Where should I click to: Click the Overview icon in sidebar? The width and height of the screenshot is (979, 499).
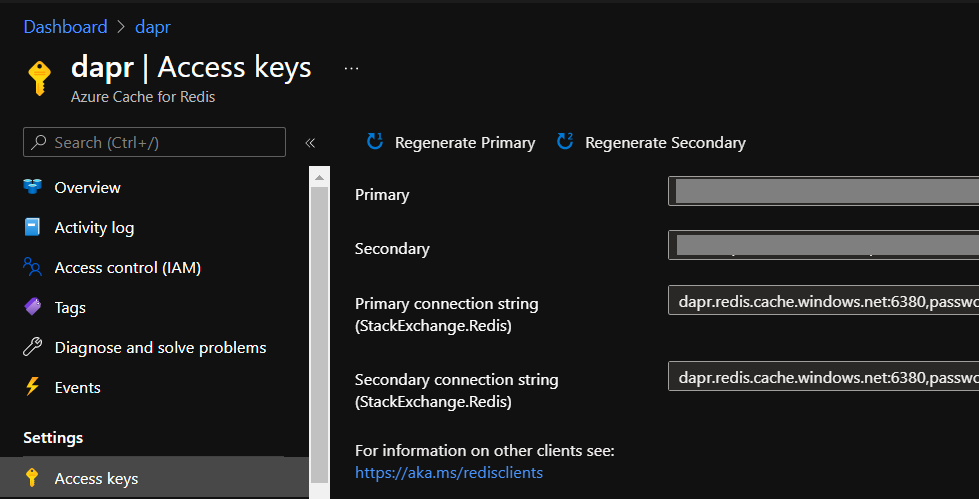pyautogui.click(x=33, y=187)
